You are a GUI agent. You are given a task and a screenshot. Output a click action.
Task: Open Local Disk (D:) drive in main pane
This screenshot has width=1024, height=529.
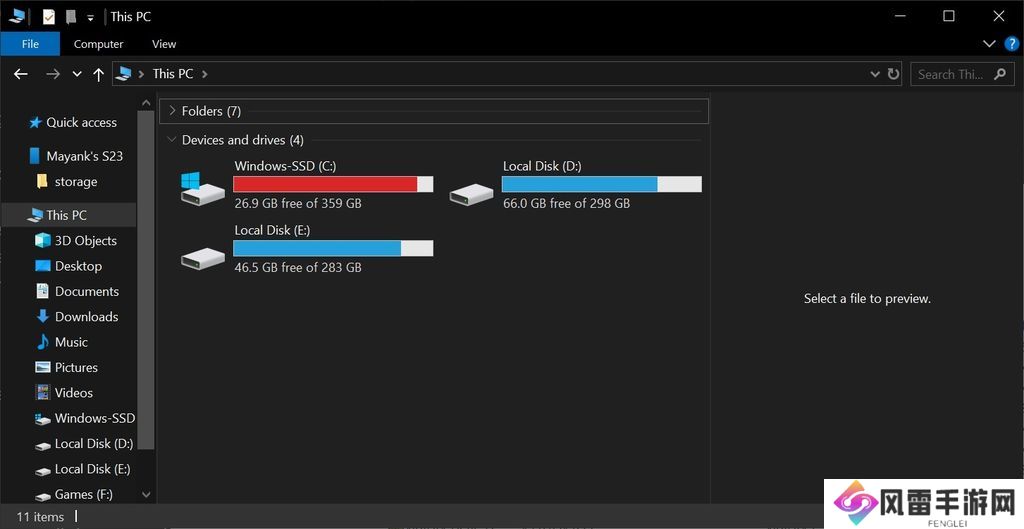coord(472,192)
